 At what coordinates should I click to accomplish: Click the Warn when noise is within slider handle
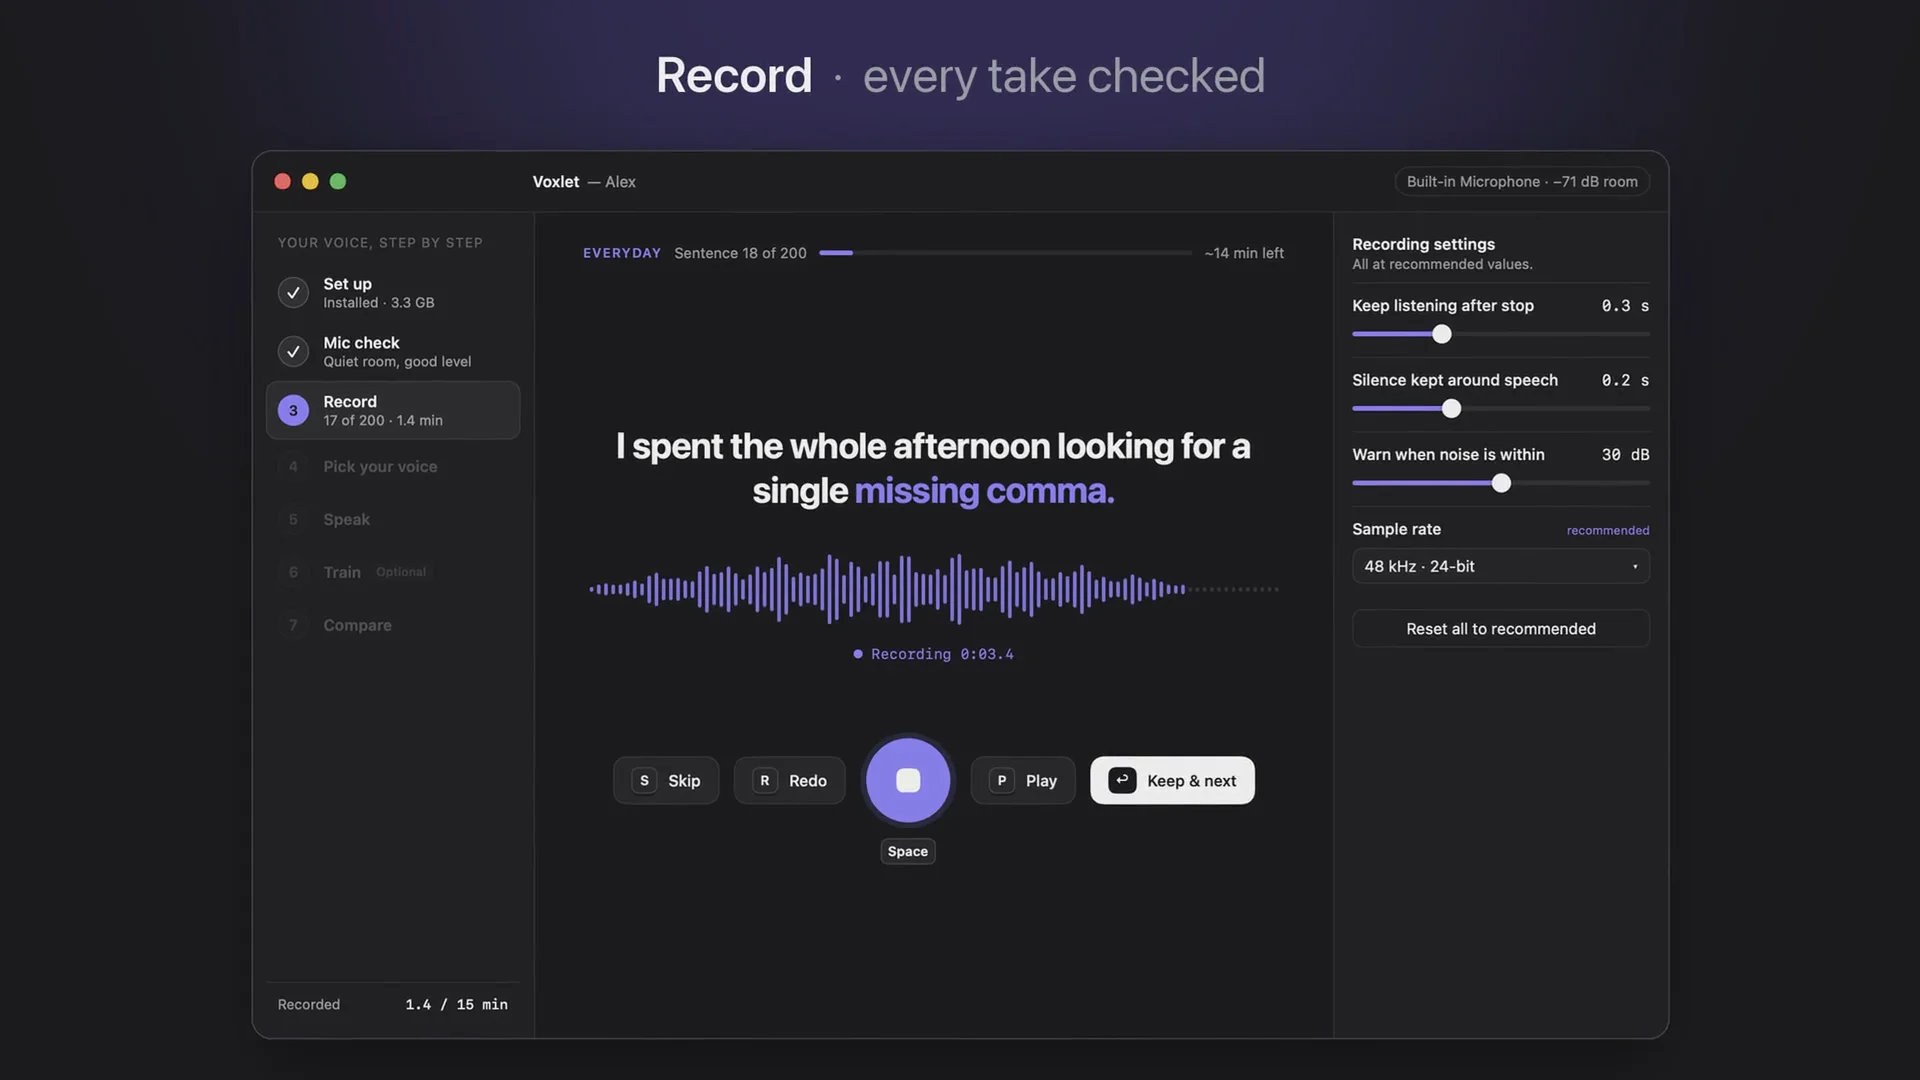pos(1501,483)
